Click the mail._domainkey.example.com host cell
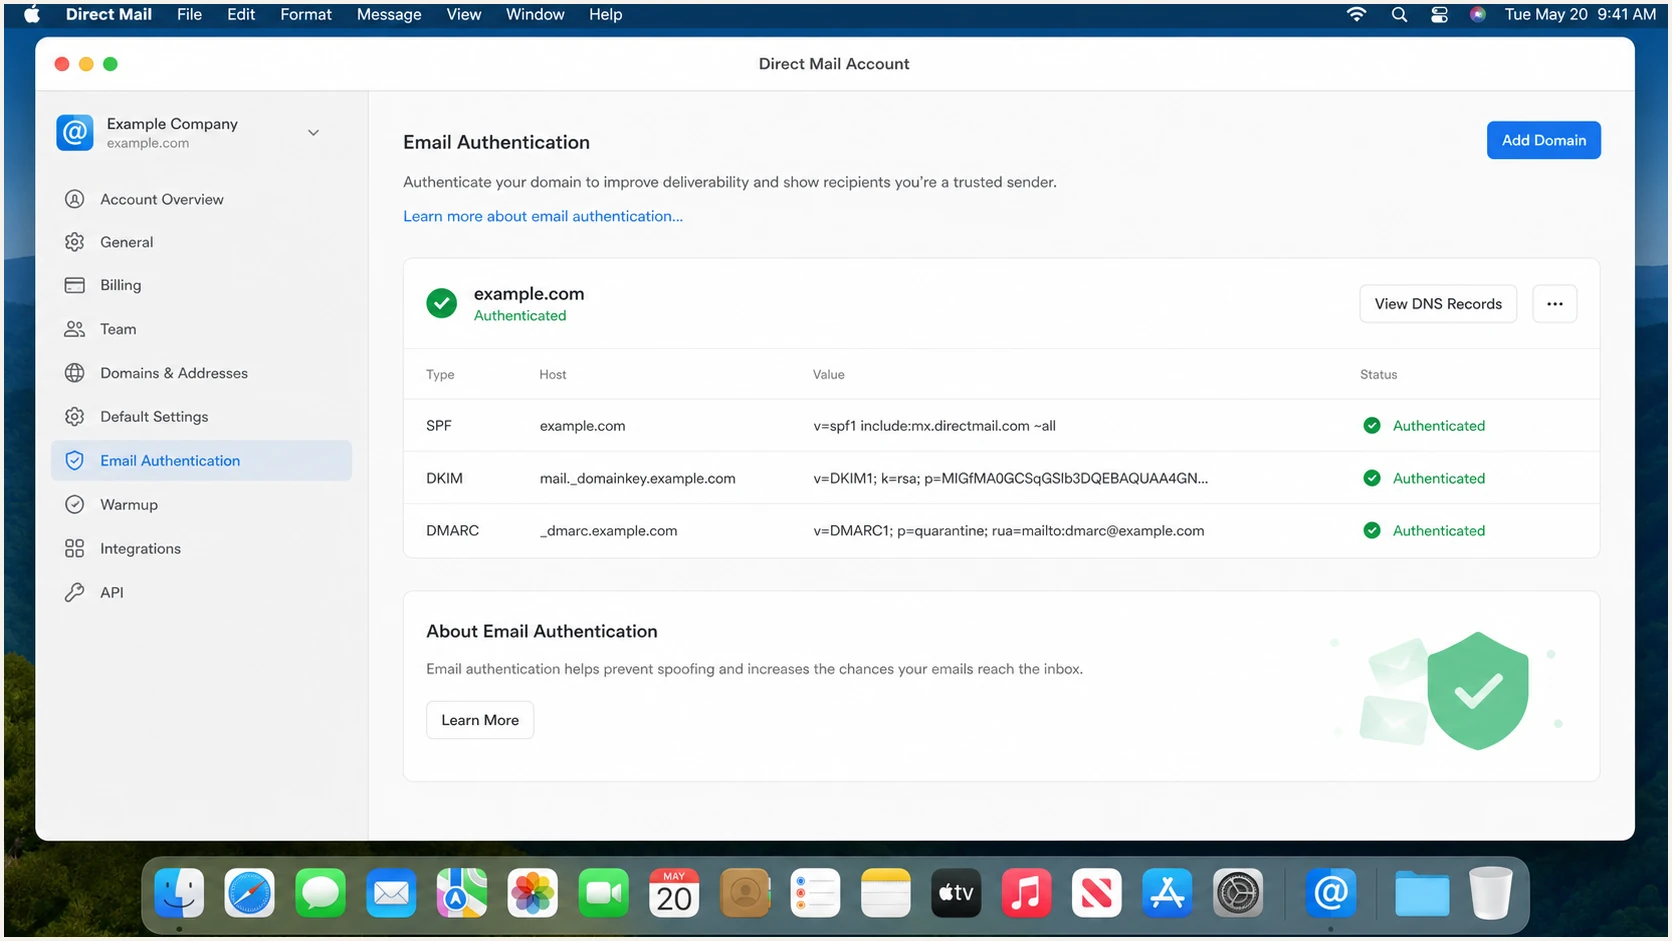The image size is (1672, 941). pyautogui.click(x=637, y=478)
